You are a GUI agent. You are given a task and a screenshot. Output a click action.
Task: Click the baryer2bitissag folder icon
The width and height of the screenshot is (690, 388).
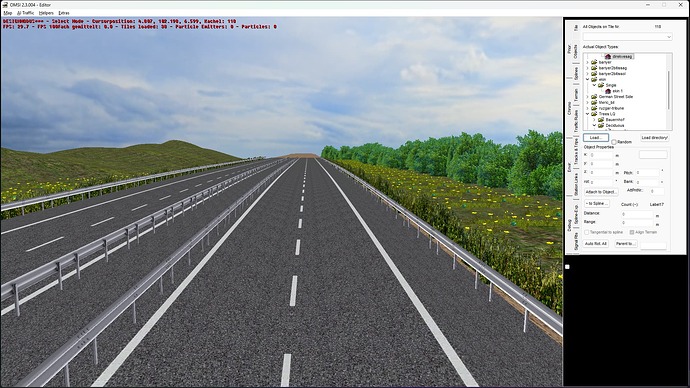(x=594, y=68)
